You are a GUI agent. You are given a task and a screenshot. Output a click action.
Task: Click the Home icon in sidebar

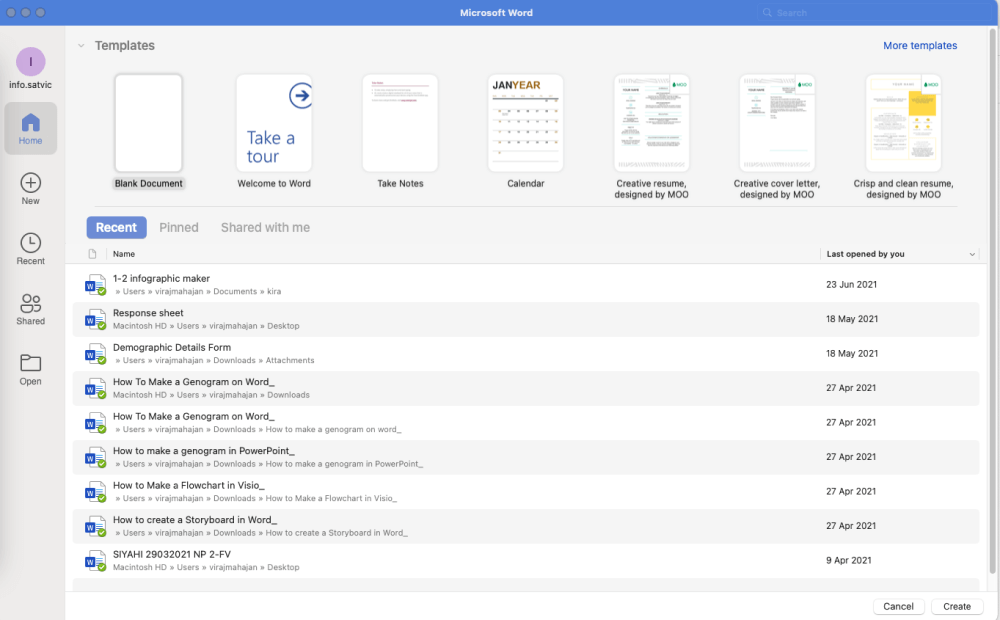coord(31,124)
